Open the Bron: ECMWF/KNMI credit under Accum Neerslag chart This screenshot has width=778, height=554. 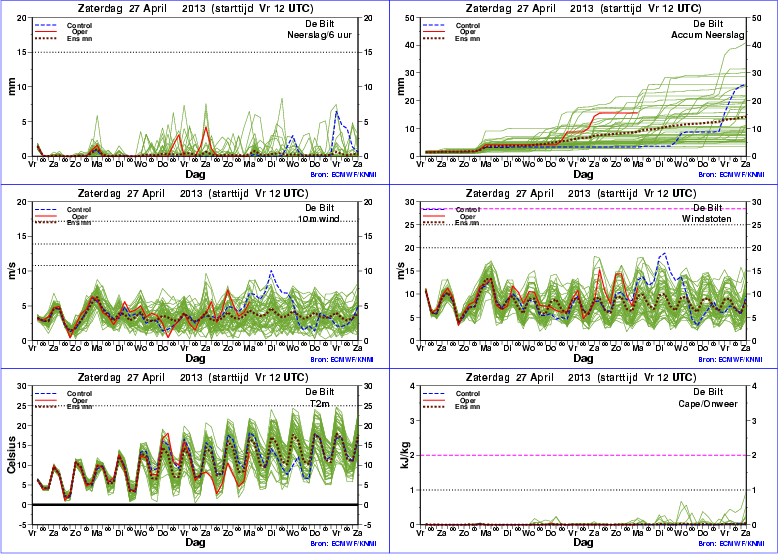coord(731,175)
